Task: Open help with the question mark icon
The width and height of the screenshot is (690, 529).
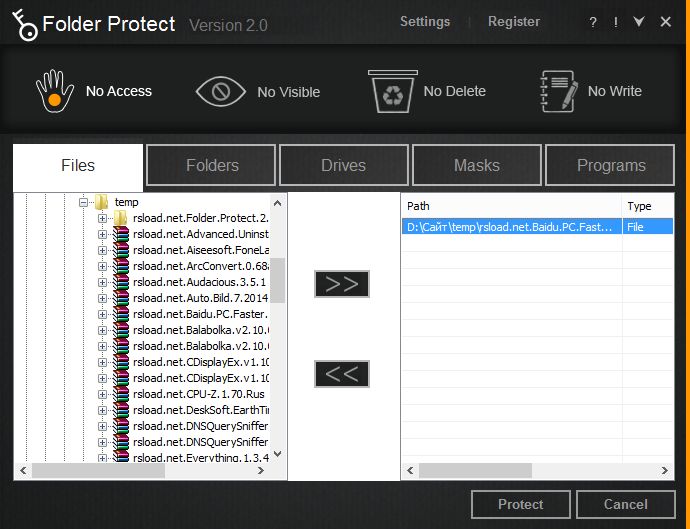Action: (x=593, y=22)
